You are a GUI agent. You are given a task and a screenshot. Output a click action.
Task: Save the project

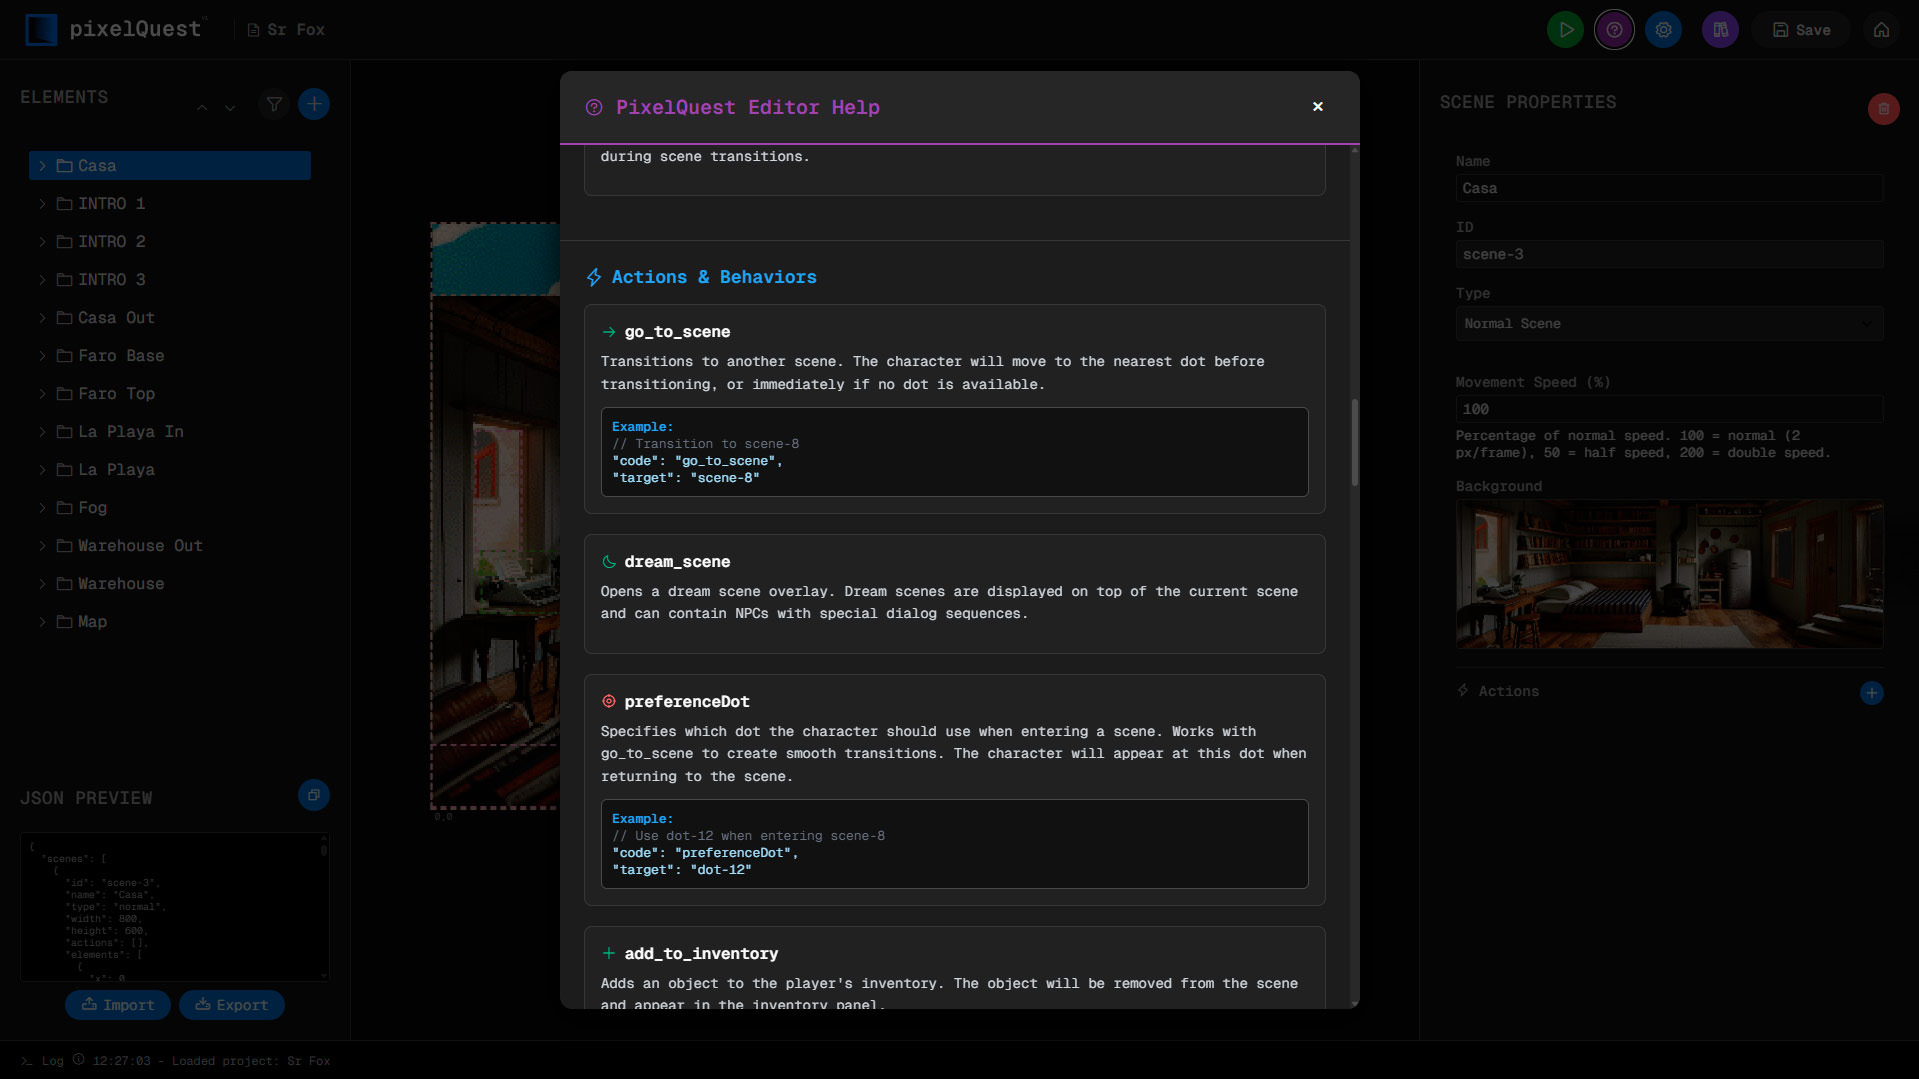1801,29
